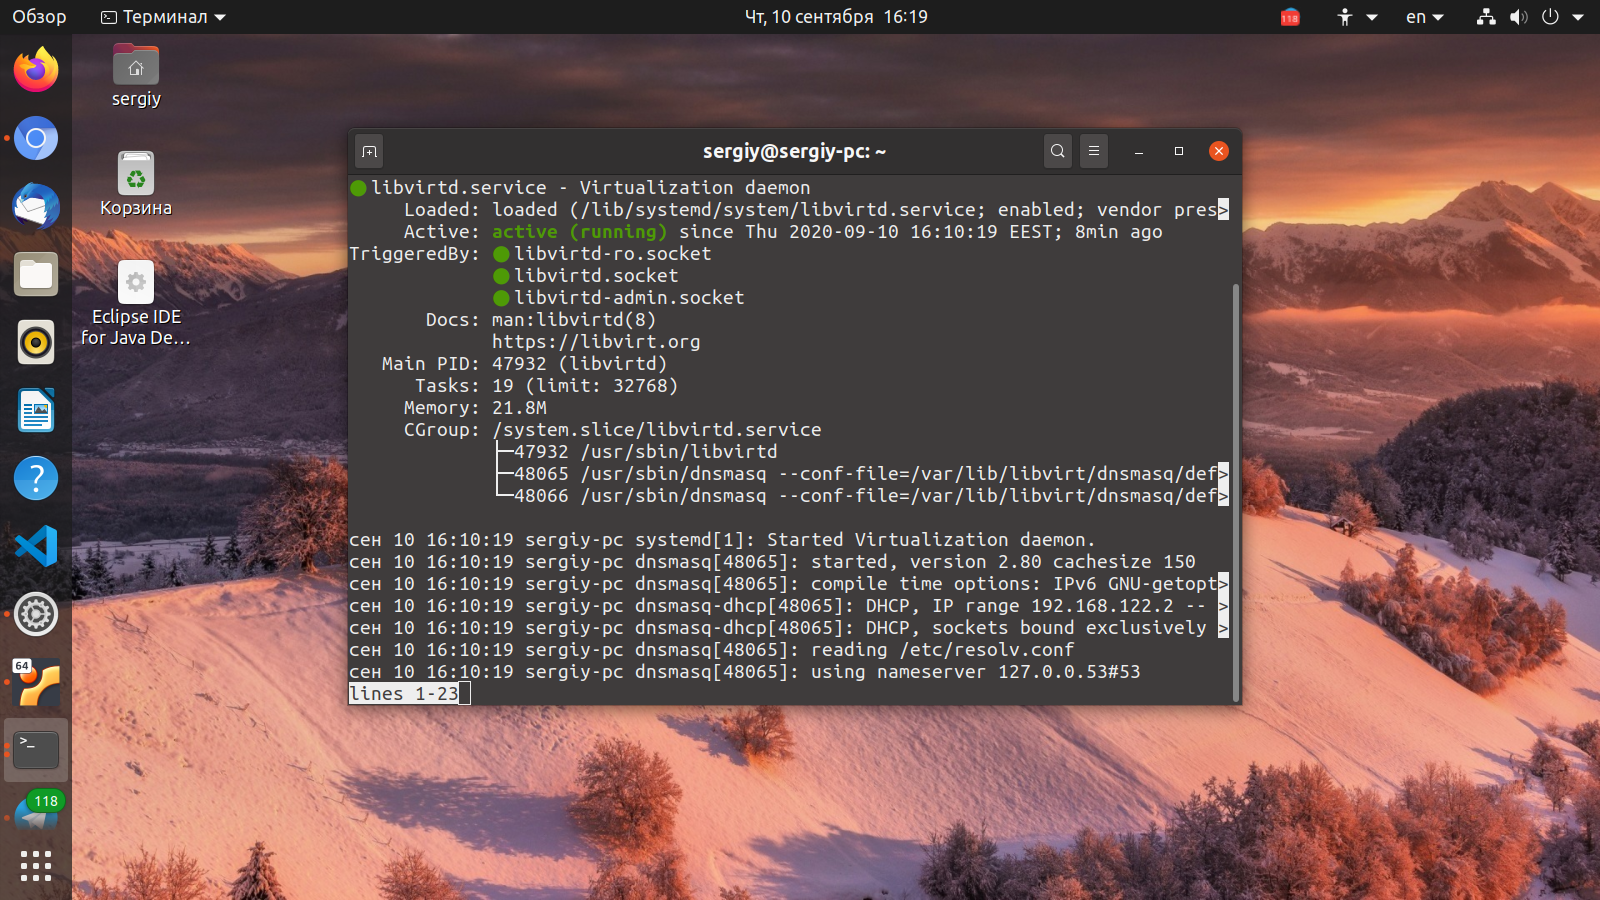Open Корзина trash on desktop
1600x900 pixels.
(x=136, y=184)
